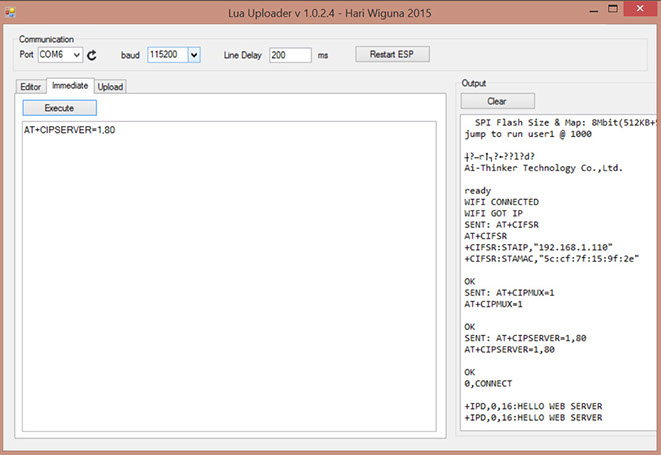Click "SENT: AT+CIPSERVER=1,80" output line
The height and width of the screenshot is (455, 661).
[525, 338]
